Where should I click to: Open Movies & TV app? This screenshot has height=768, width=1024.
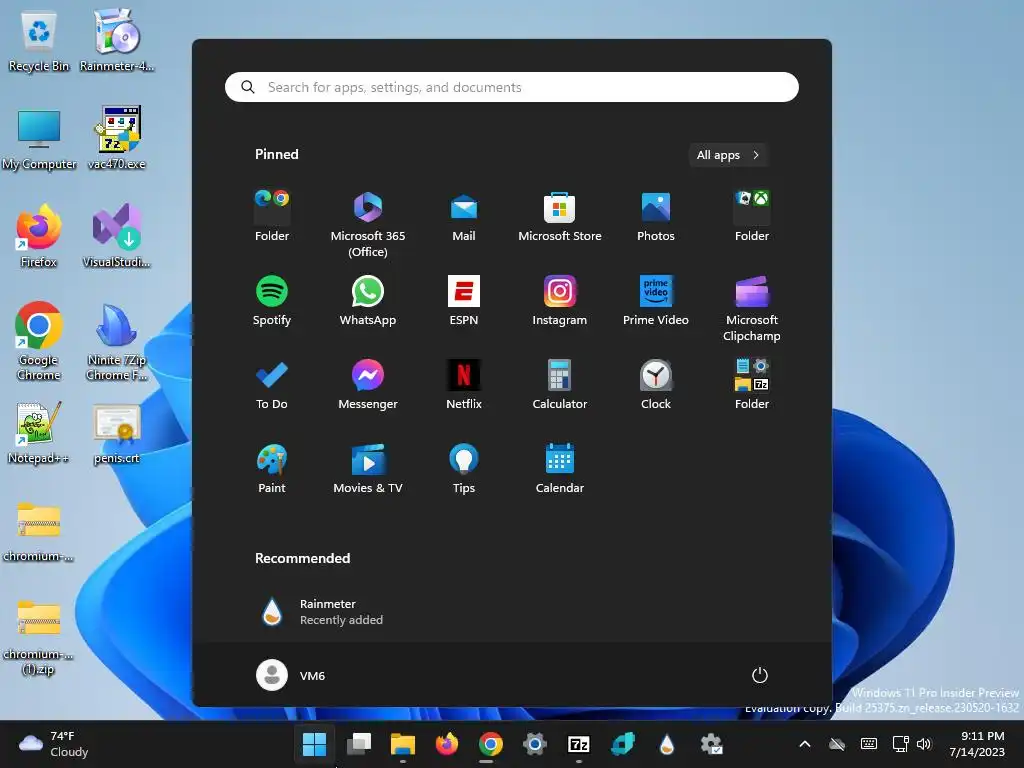pyautogui.click(x=368, y=468)
